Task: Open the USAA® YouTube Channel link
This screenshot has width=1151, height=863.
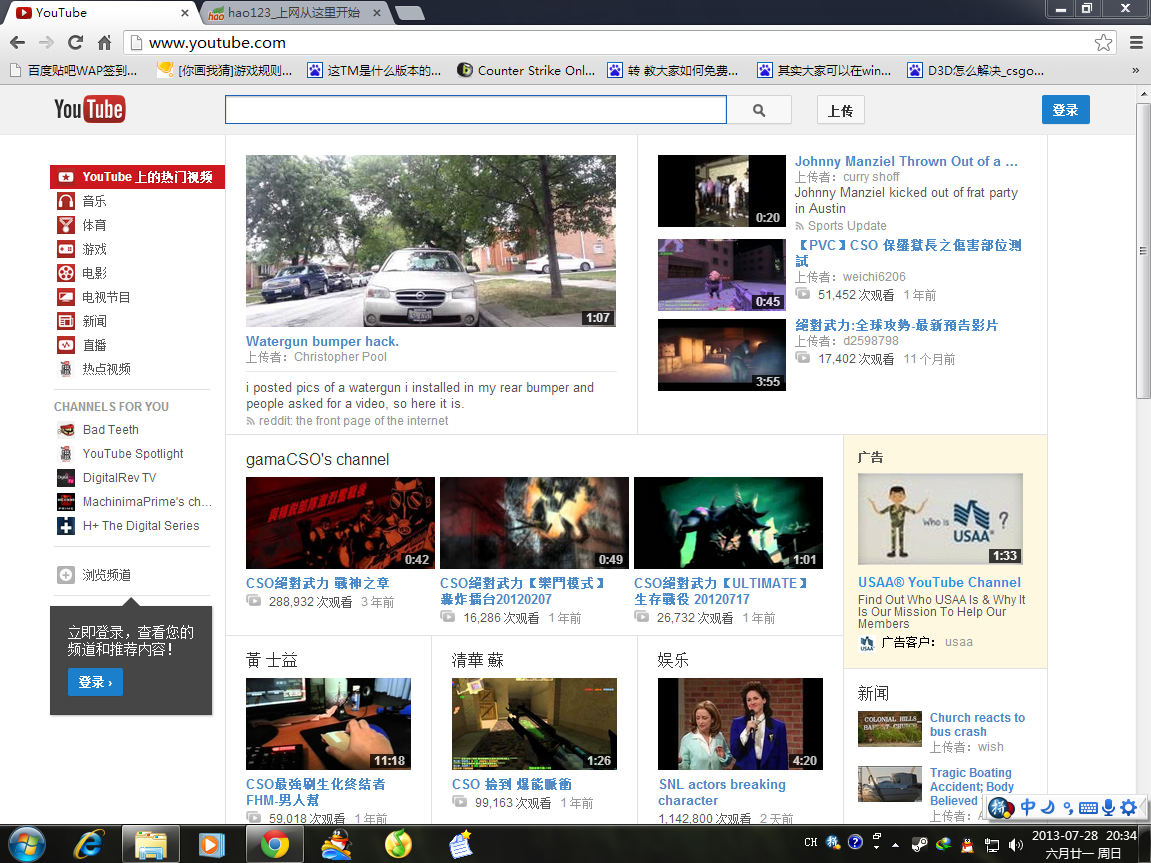Action: point(940,582)
